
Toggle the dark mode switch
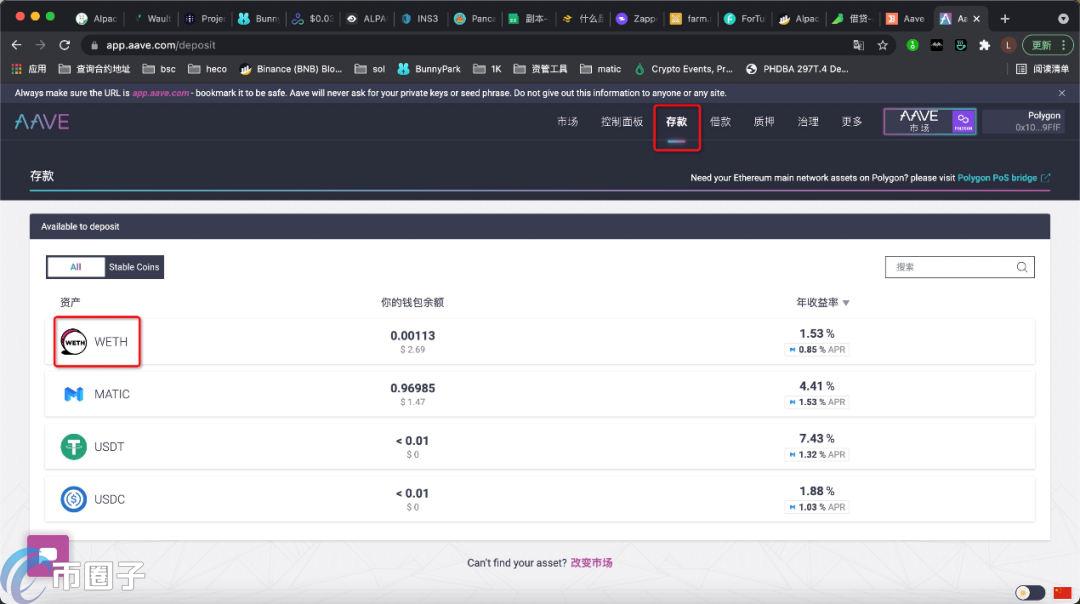tap(1030, 592)
